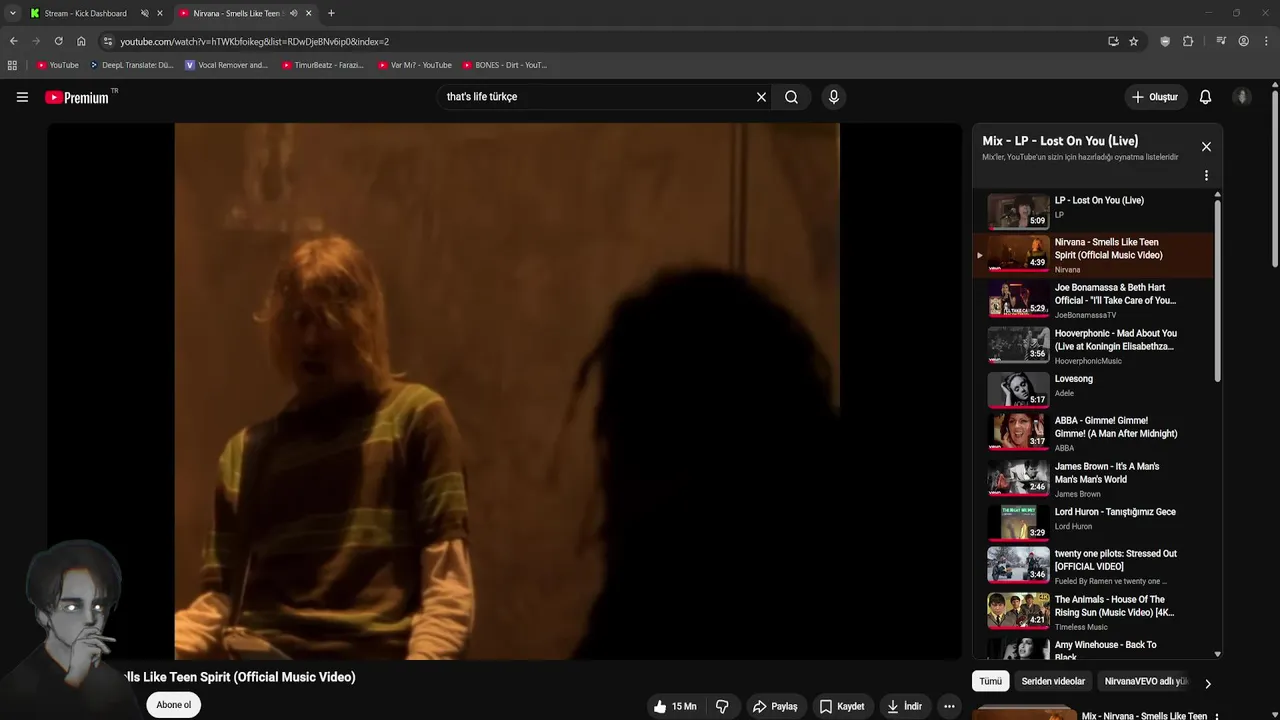Like the video with 15 Mn likes
The image size is (1280, 720).
tap(675, 706)
